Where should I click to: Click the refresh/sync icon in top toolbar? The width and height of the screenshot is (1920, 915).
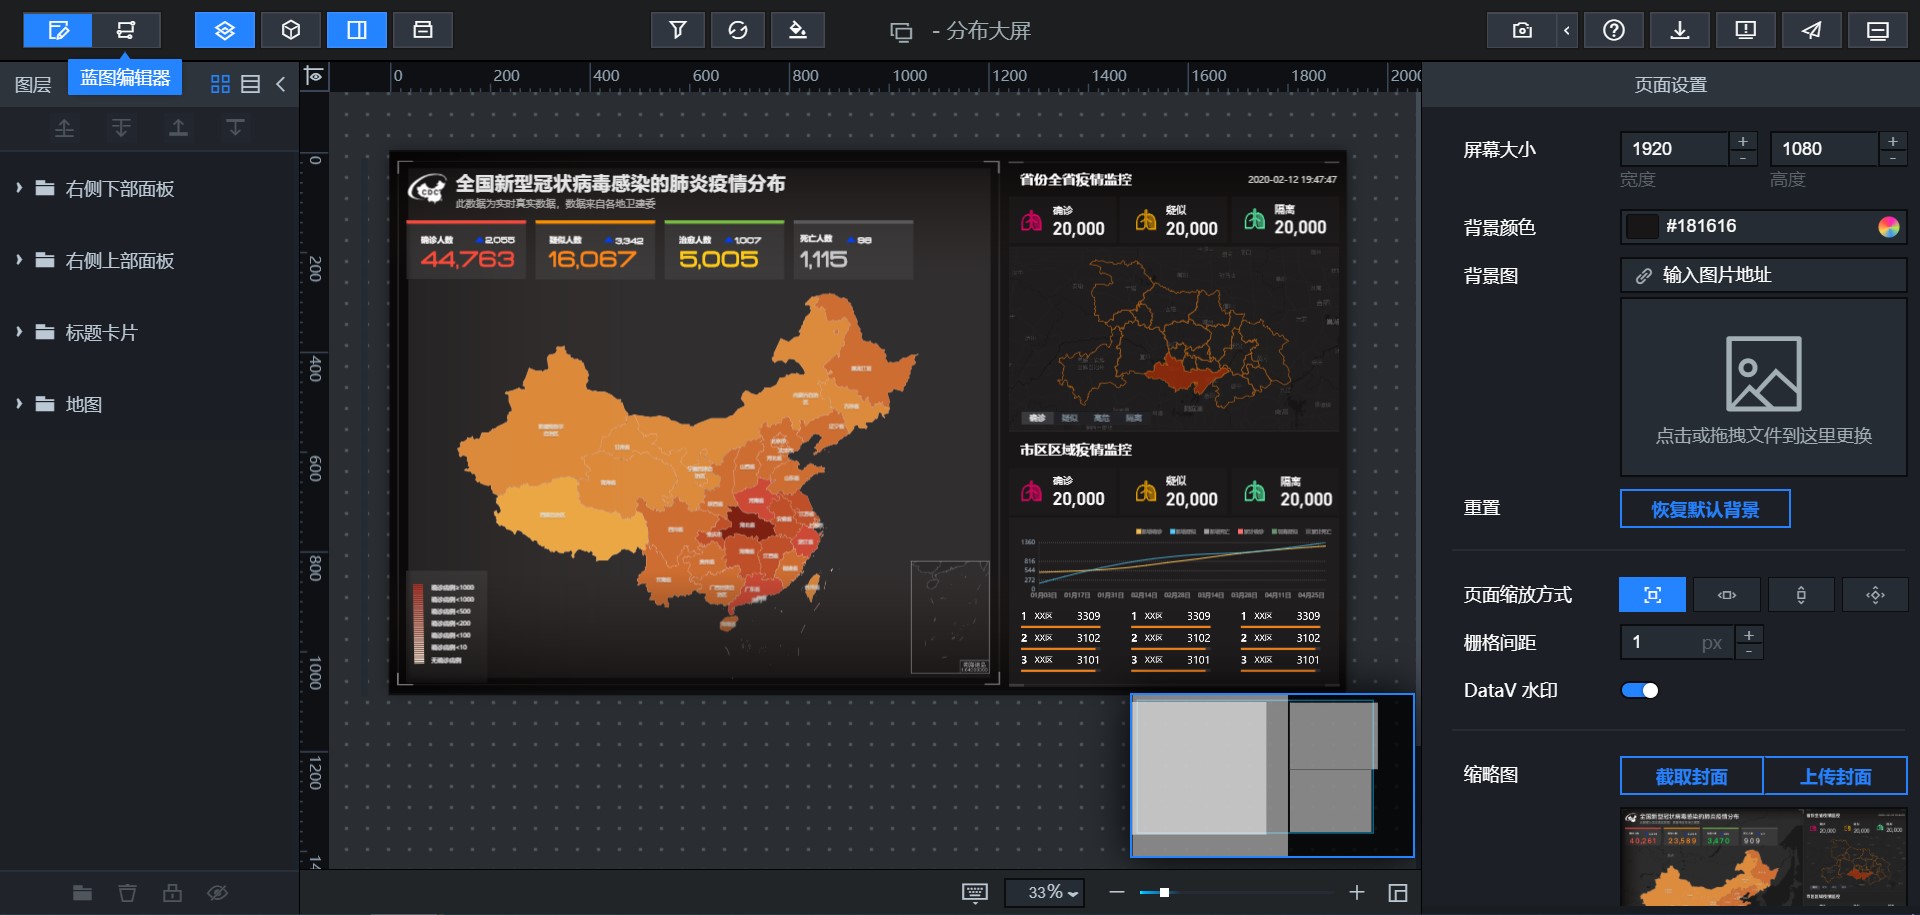coord(738,30)
